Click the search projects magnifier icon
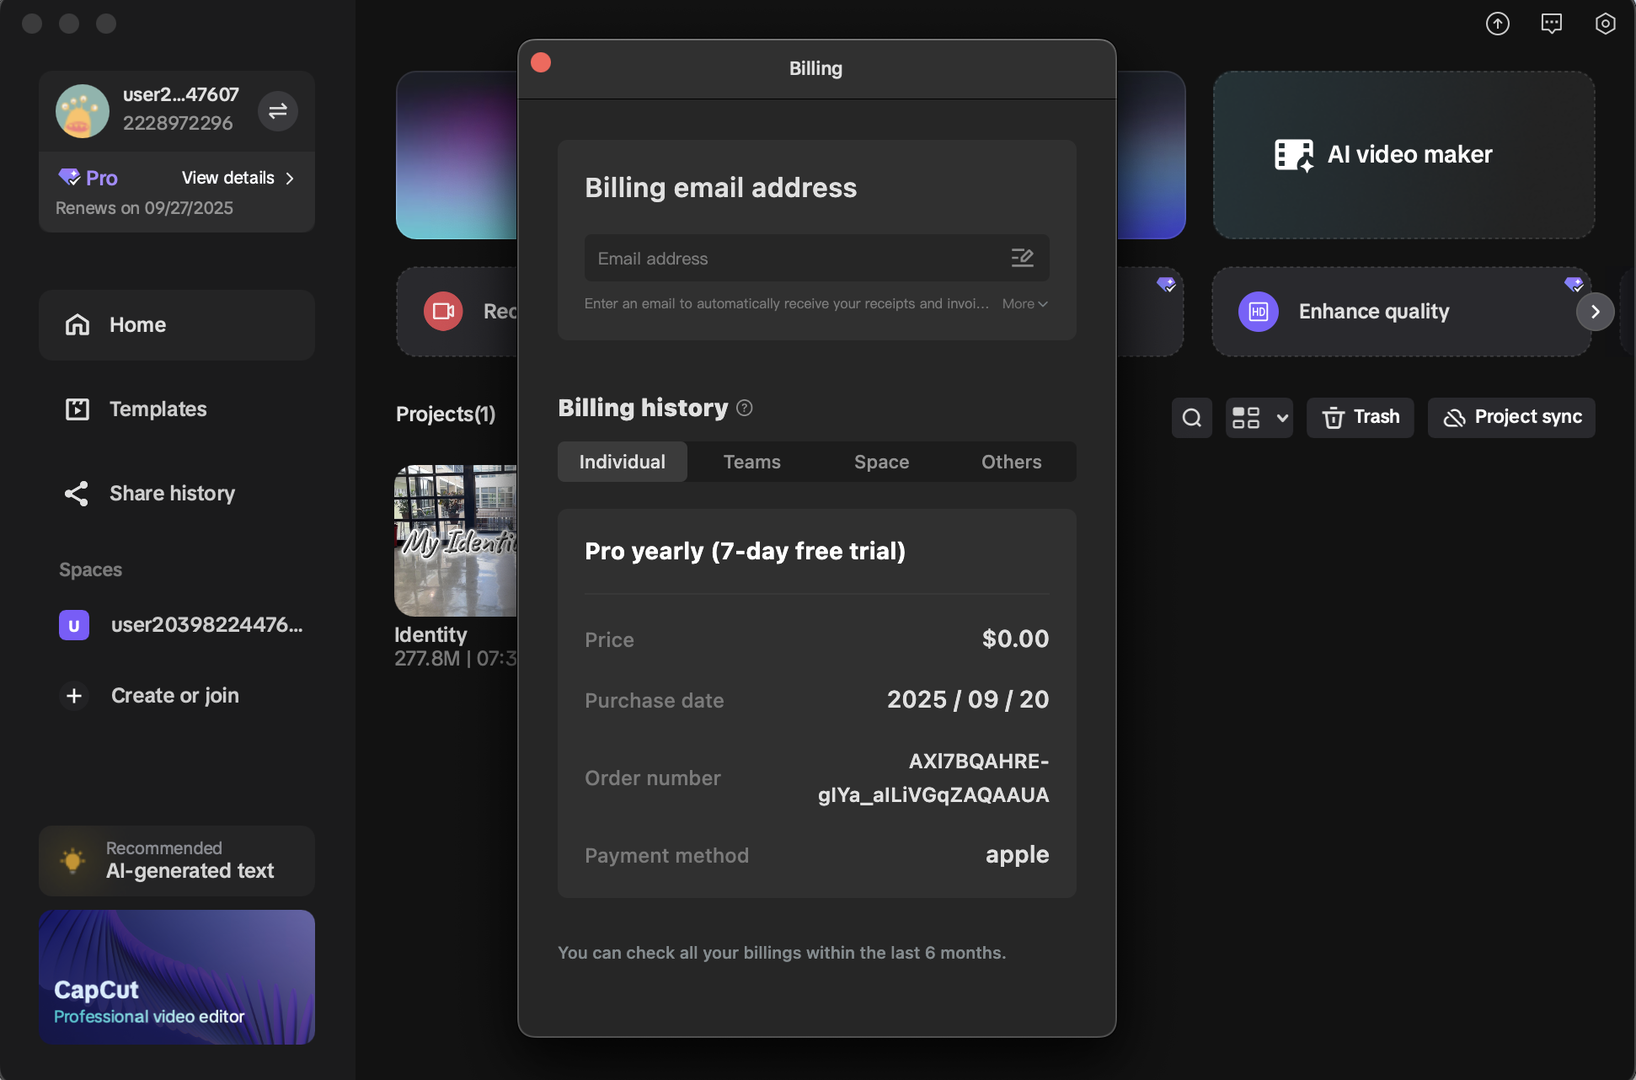 1192,418
